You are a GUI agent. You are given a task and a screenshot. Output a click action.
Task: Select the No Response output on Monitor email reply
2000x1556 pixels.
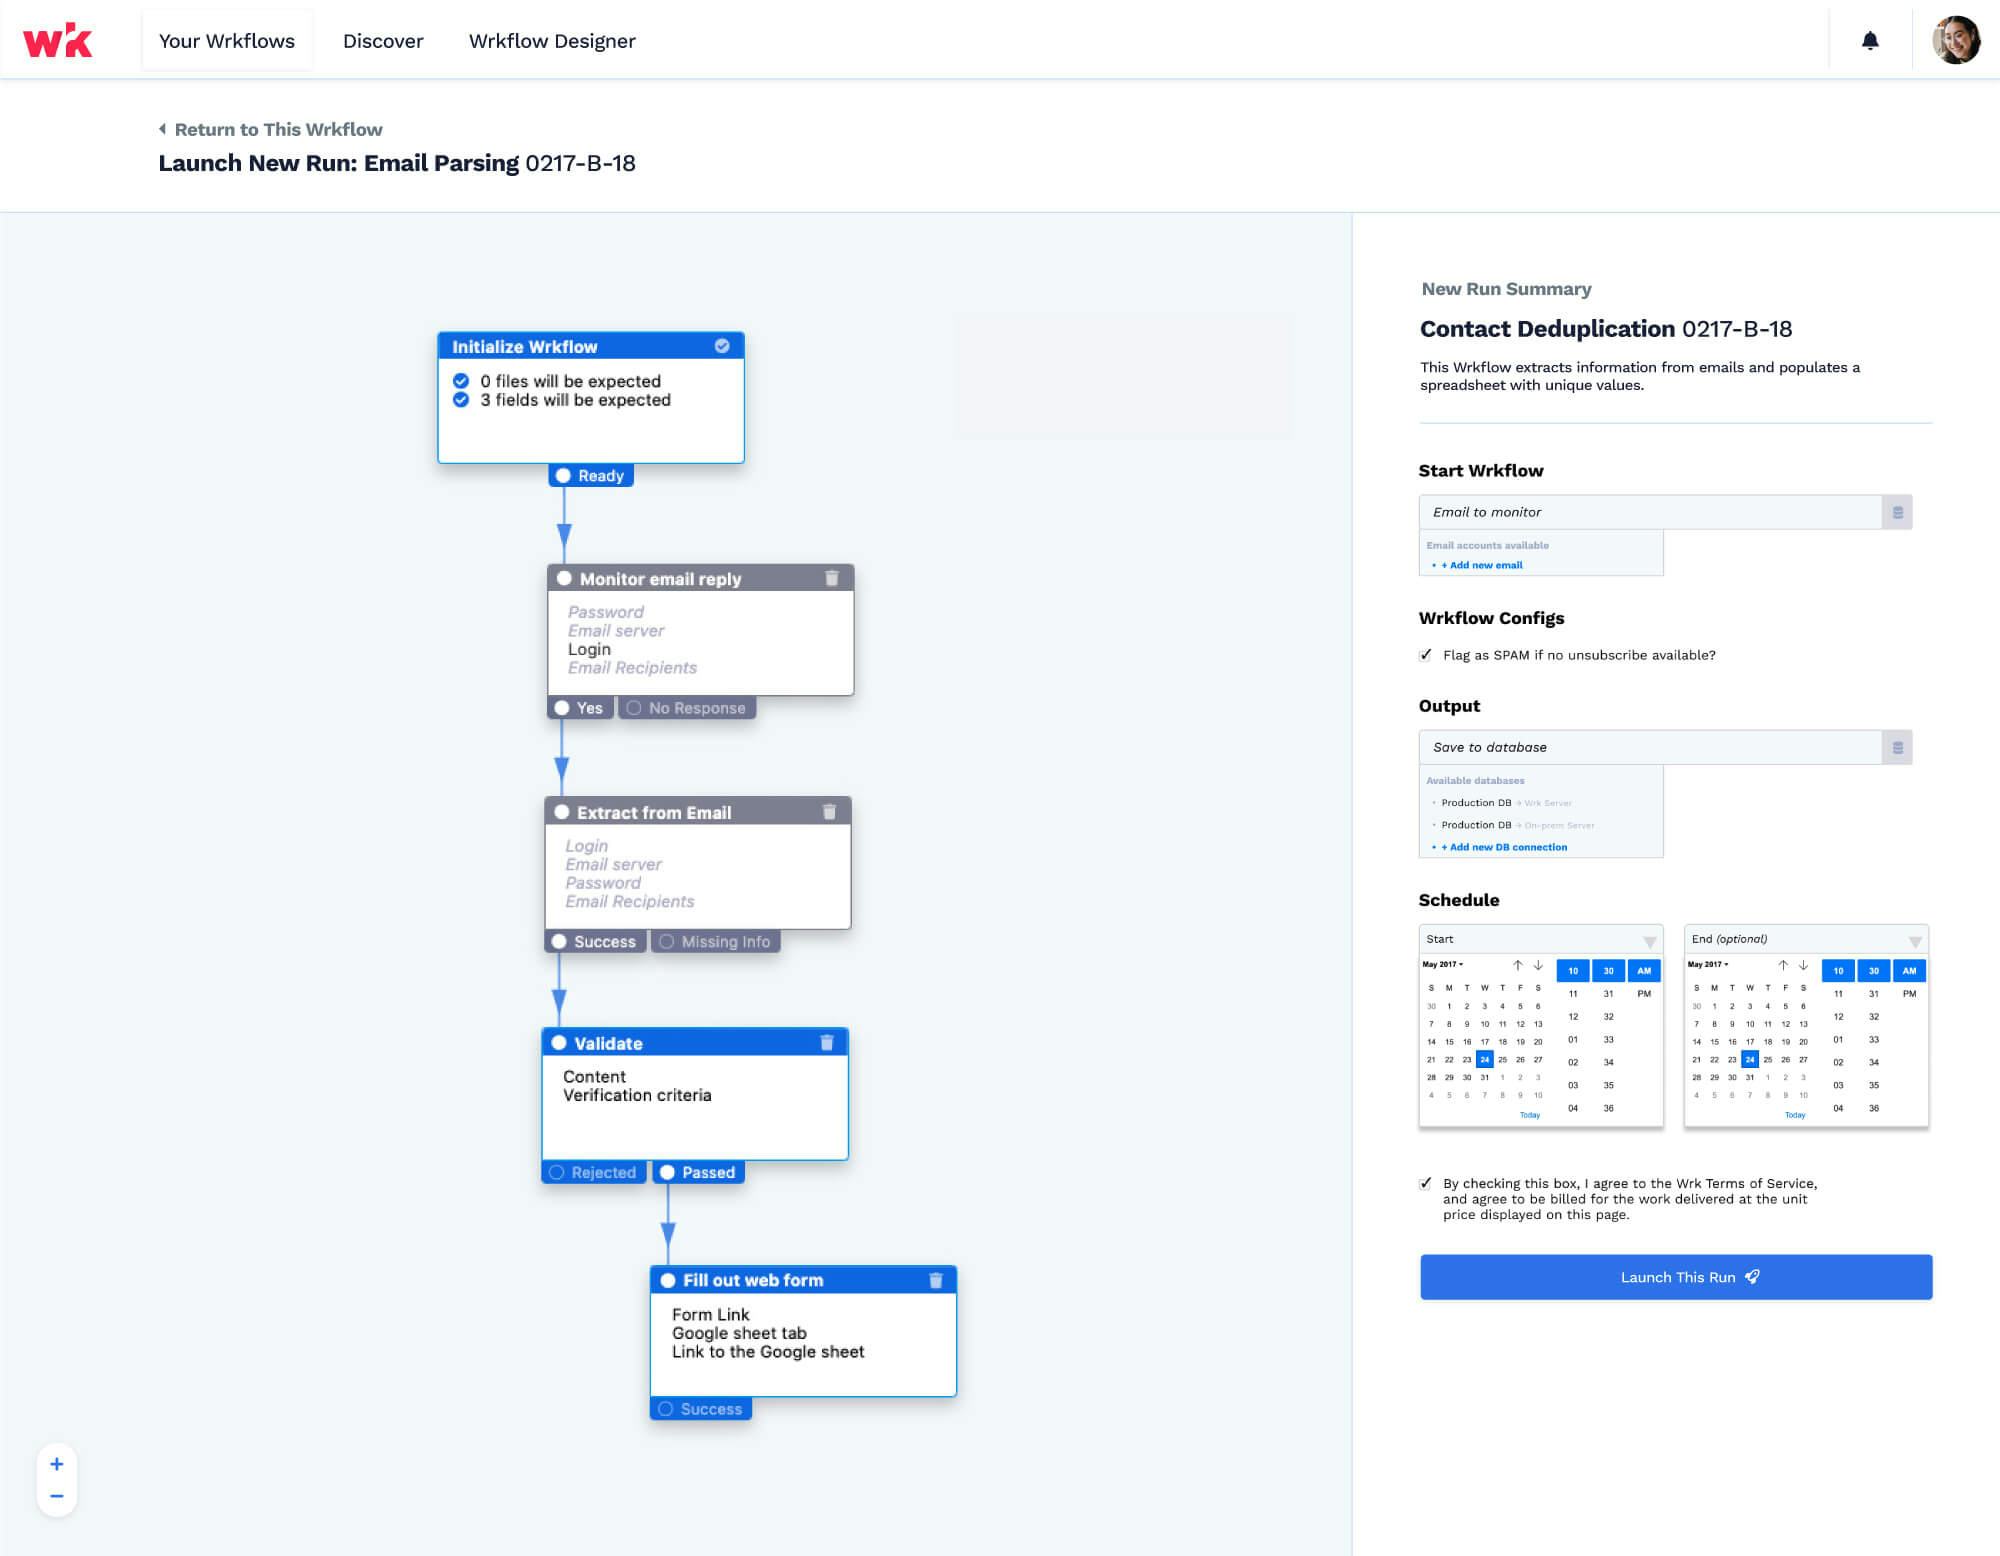pos(686,707)
